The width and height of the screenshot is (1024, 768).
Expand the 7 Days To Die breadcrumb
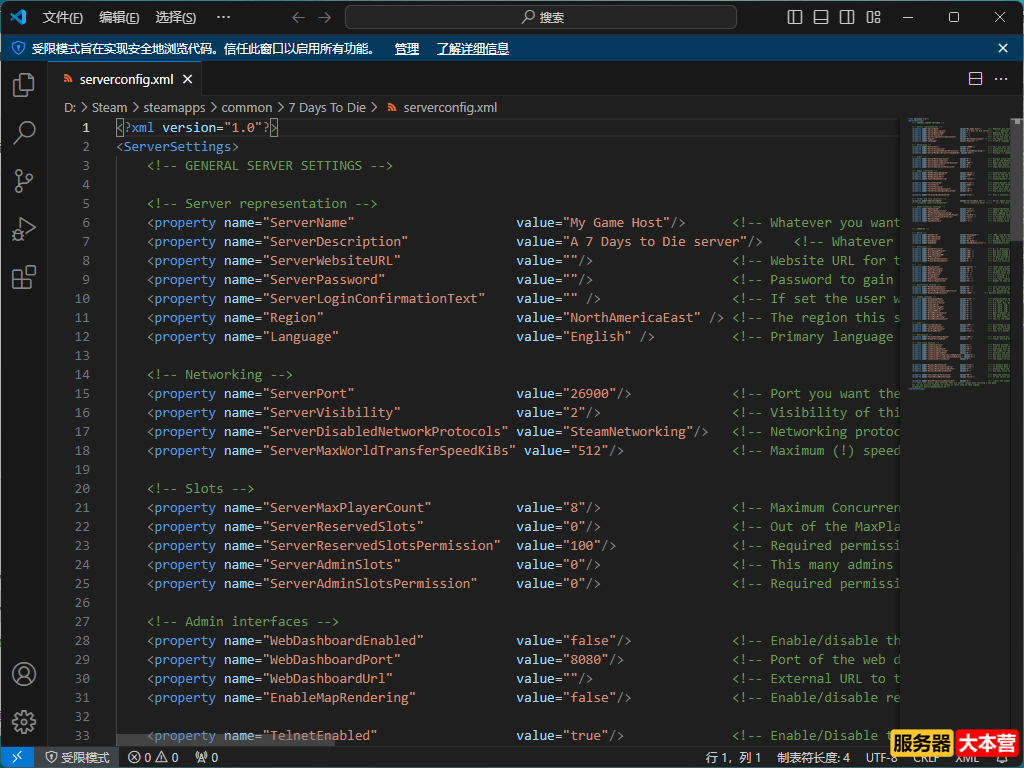327,108
